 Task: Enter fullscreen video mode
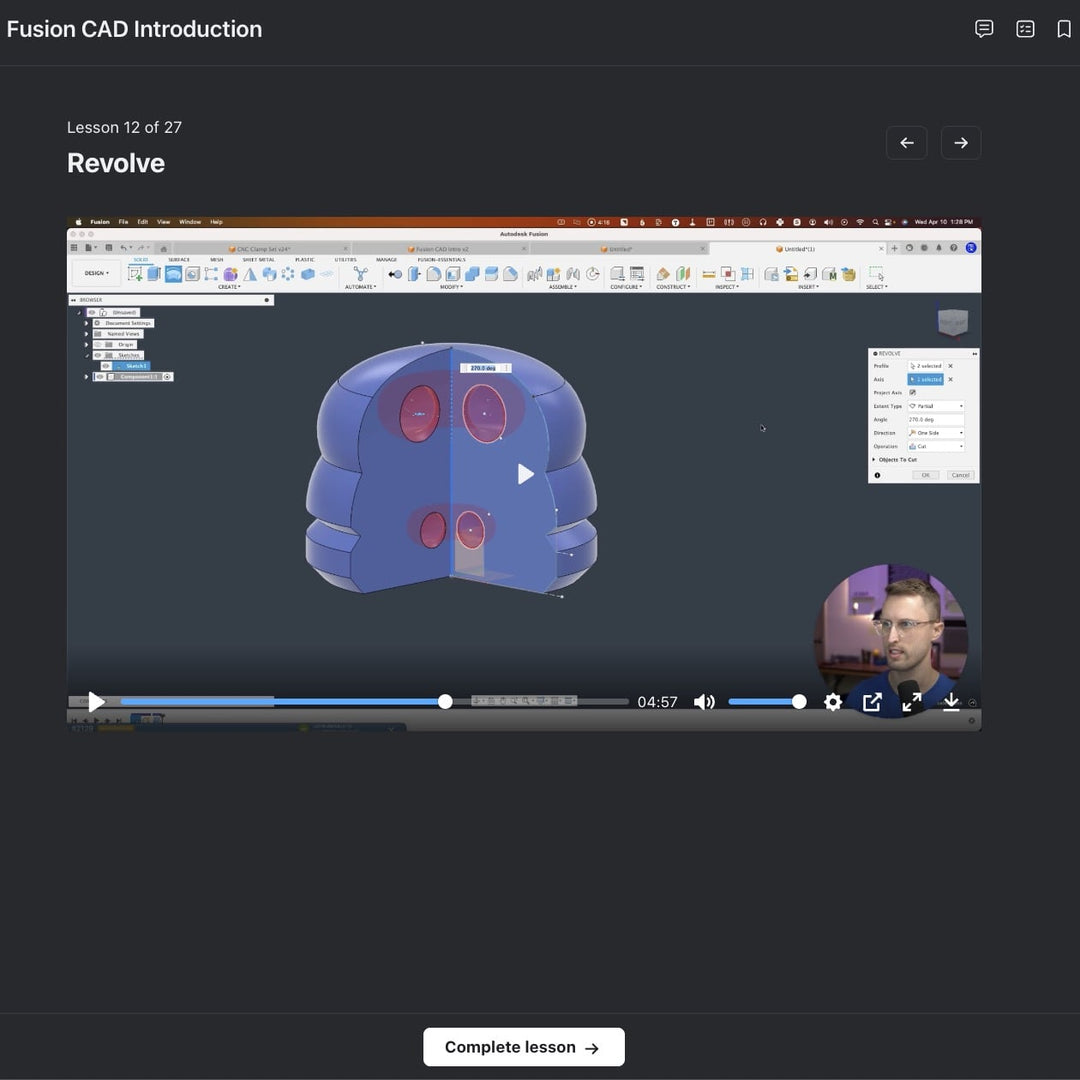(x=912, y=702)
